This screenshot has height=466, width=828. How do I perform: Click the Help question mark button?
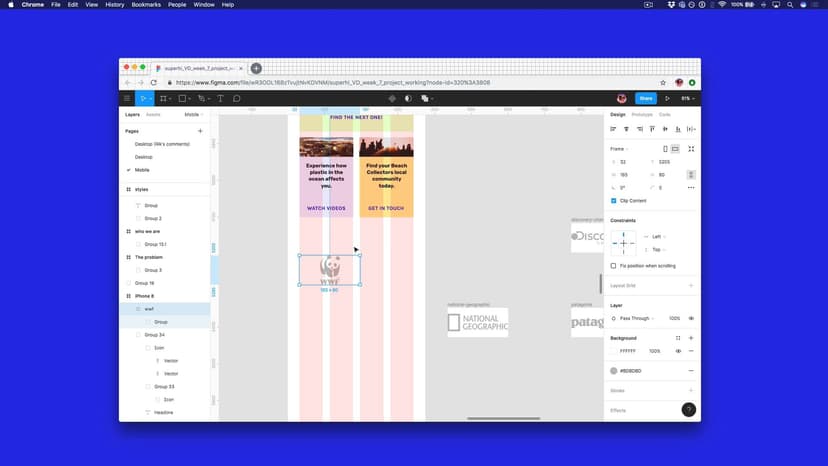pyautogui.click(x=688, y=410)
